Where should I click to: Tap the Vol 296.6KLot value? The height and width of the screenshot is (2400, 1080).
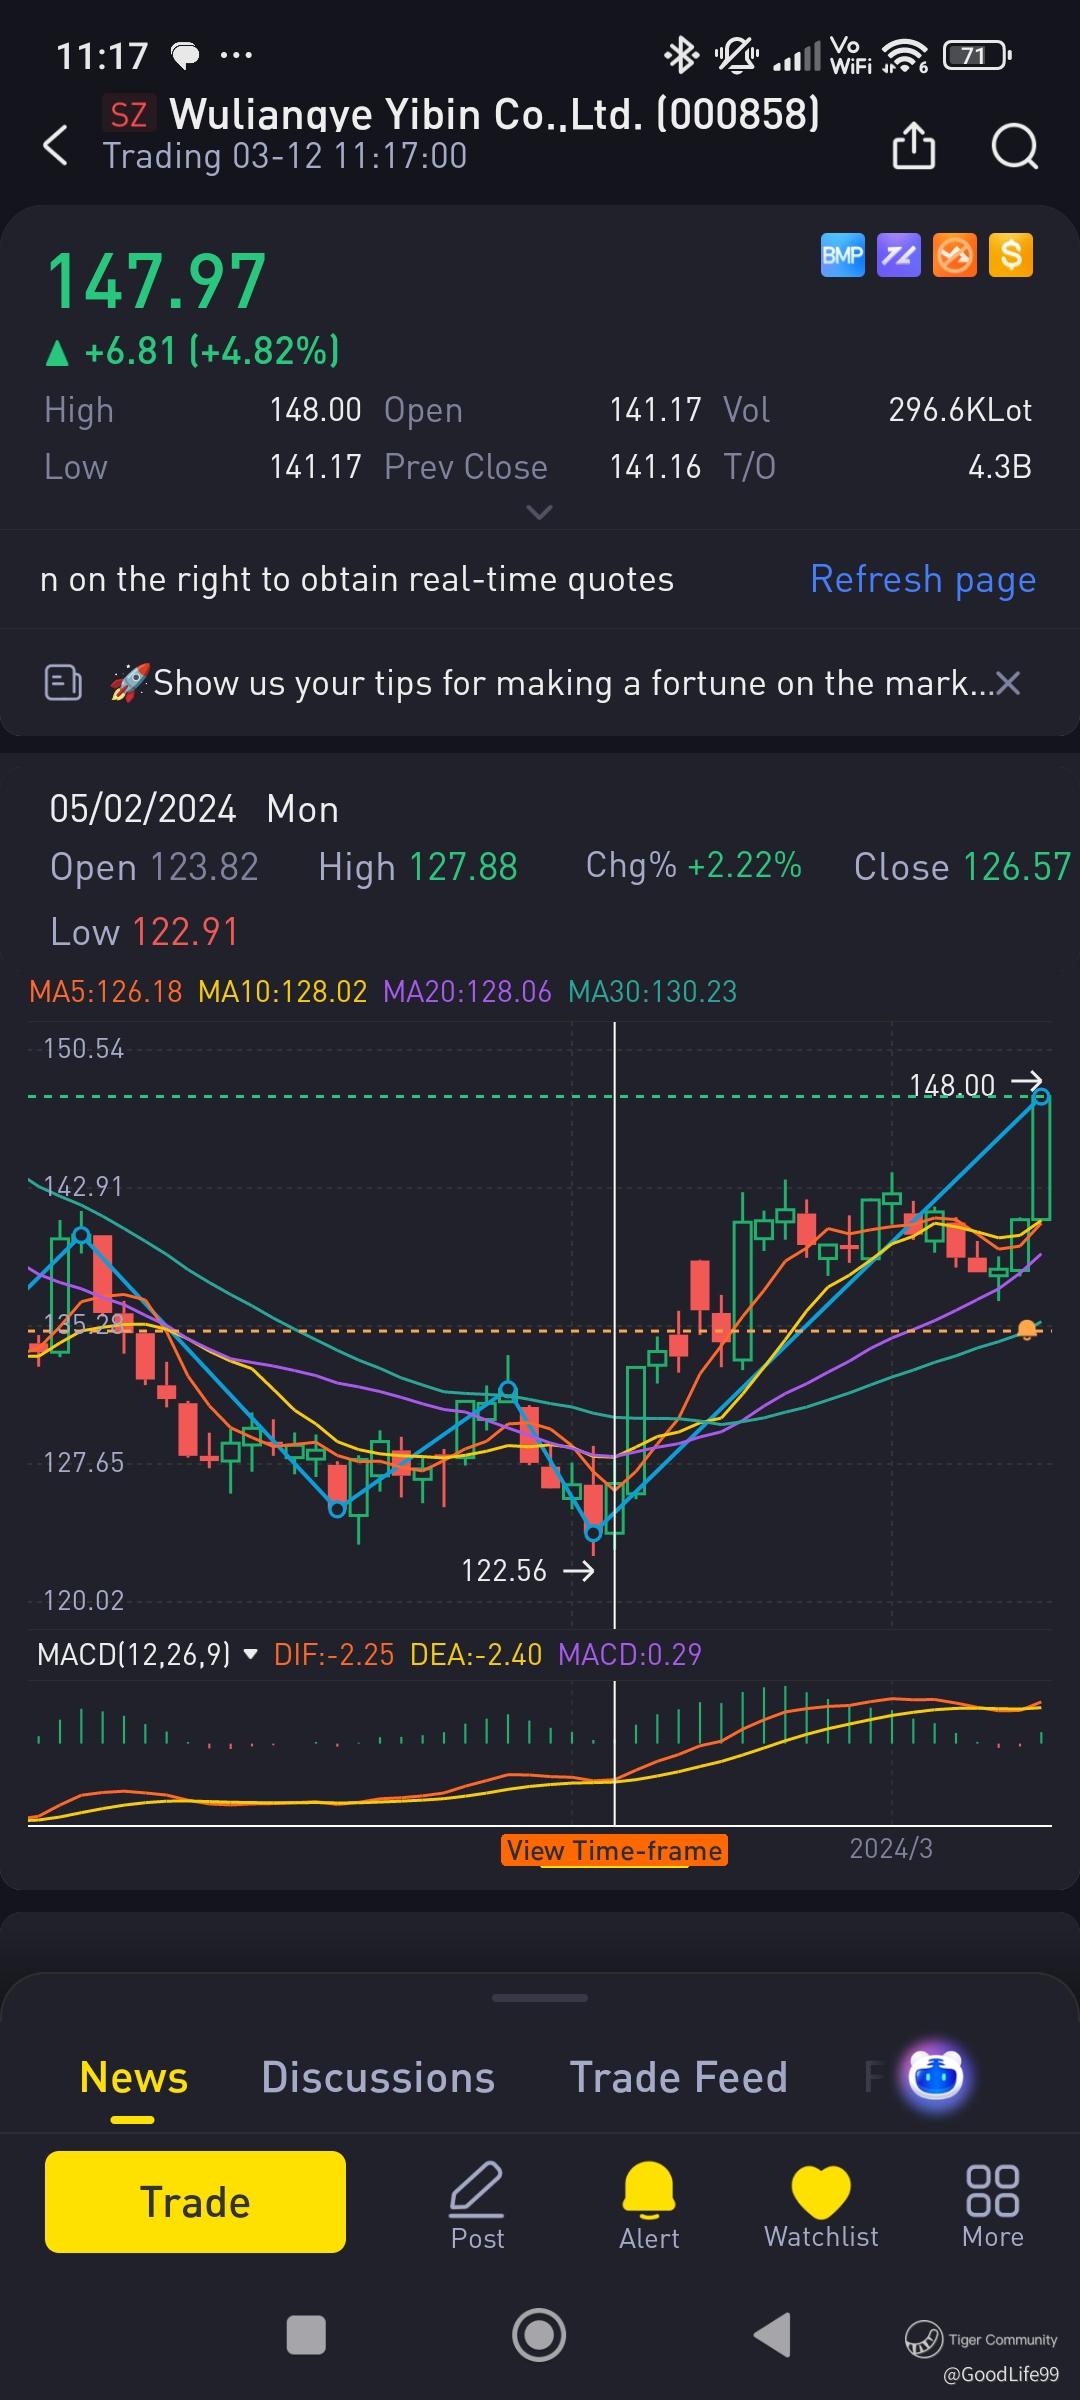pyautogui.click(x=960, y=410)
